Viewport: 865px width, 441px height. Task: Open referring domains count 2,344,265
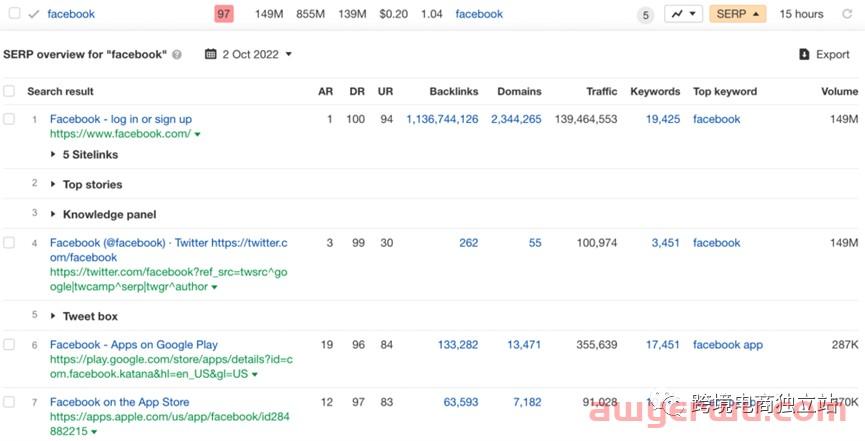pos(516,119)
